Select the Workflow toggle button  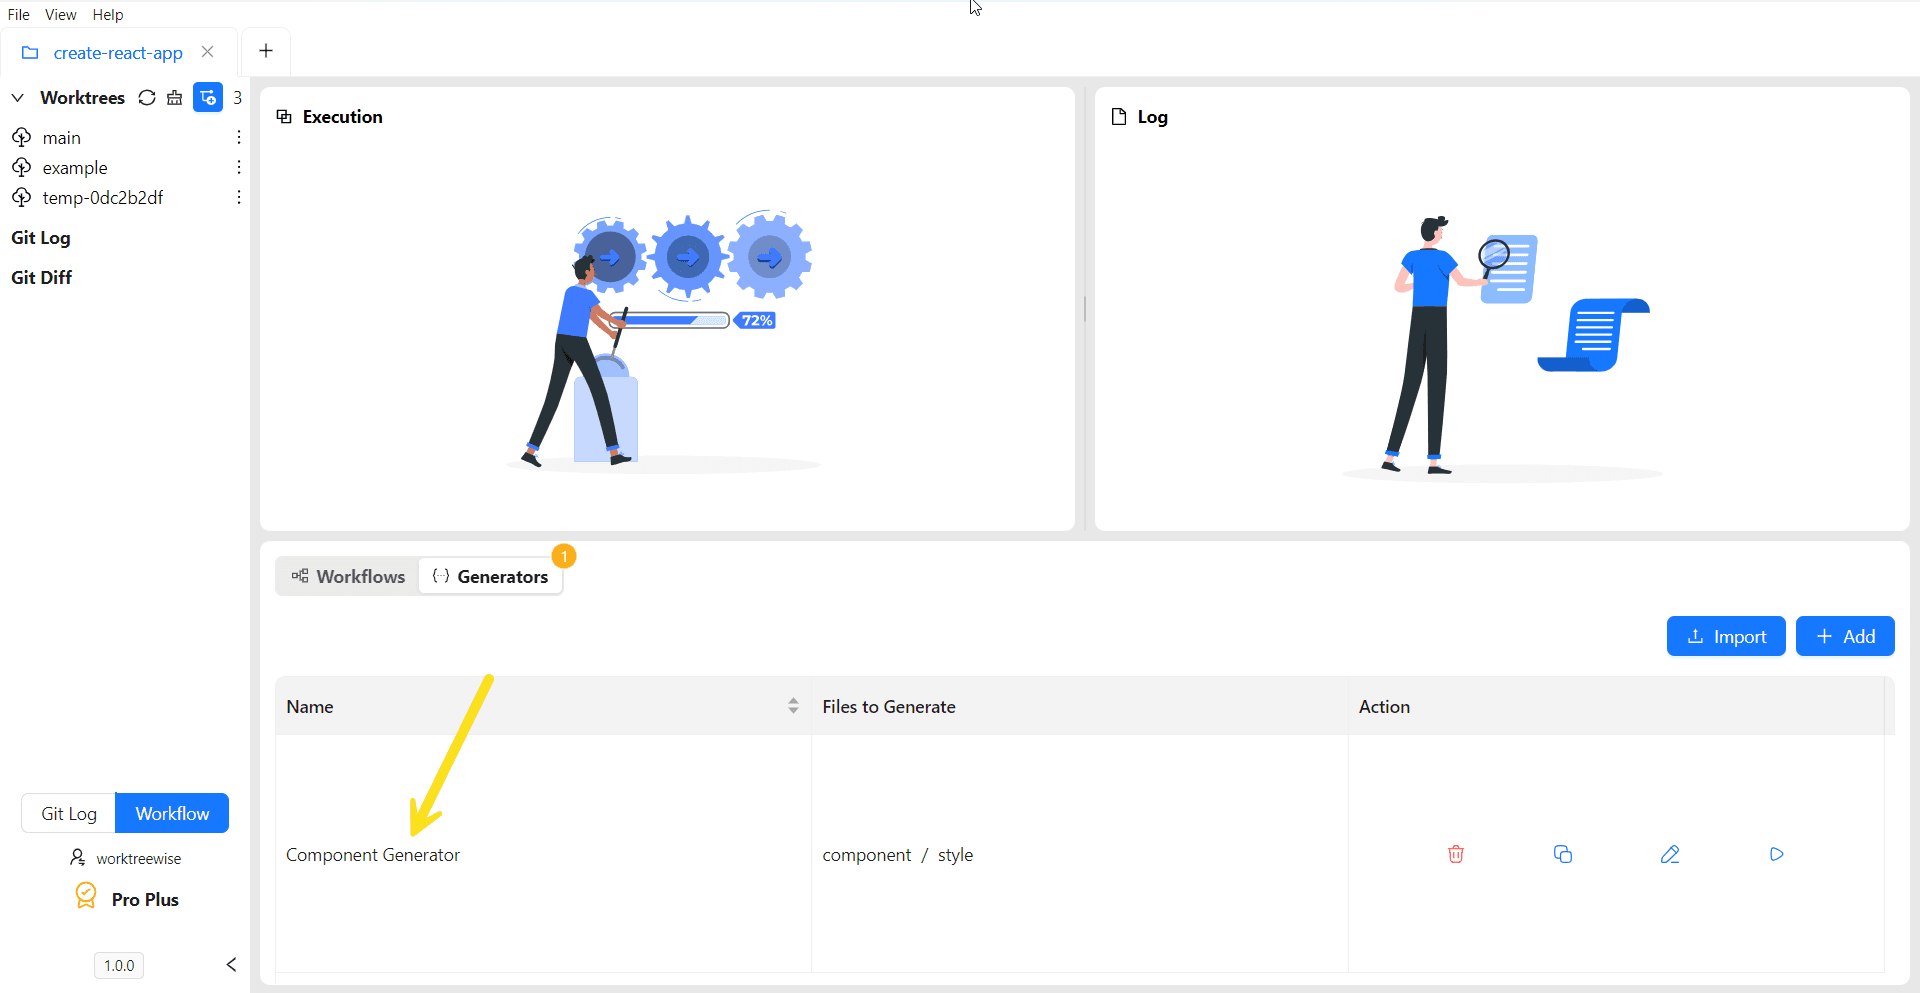coord(172,813)
